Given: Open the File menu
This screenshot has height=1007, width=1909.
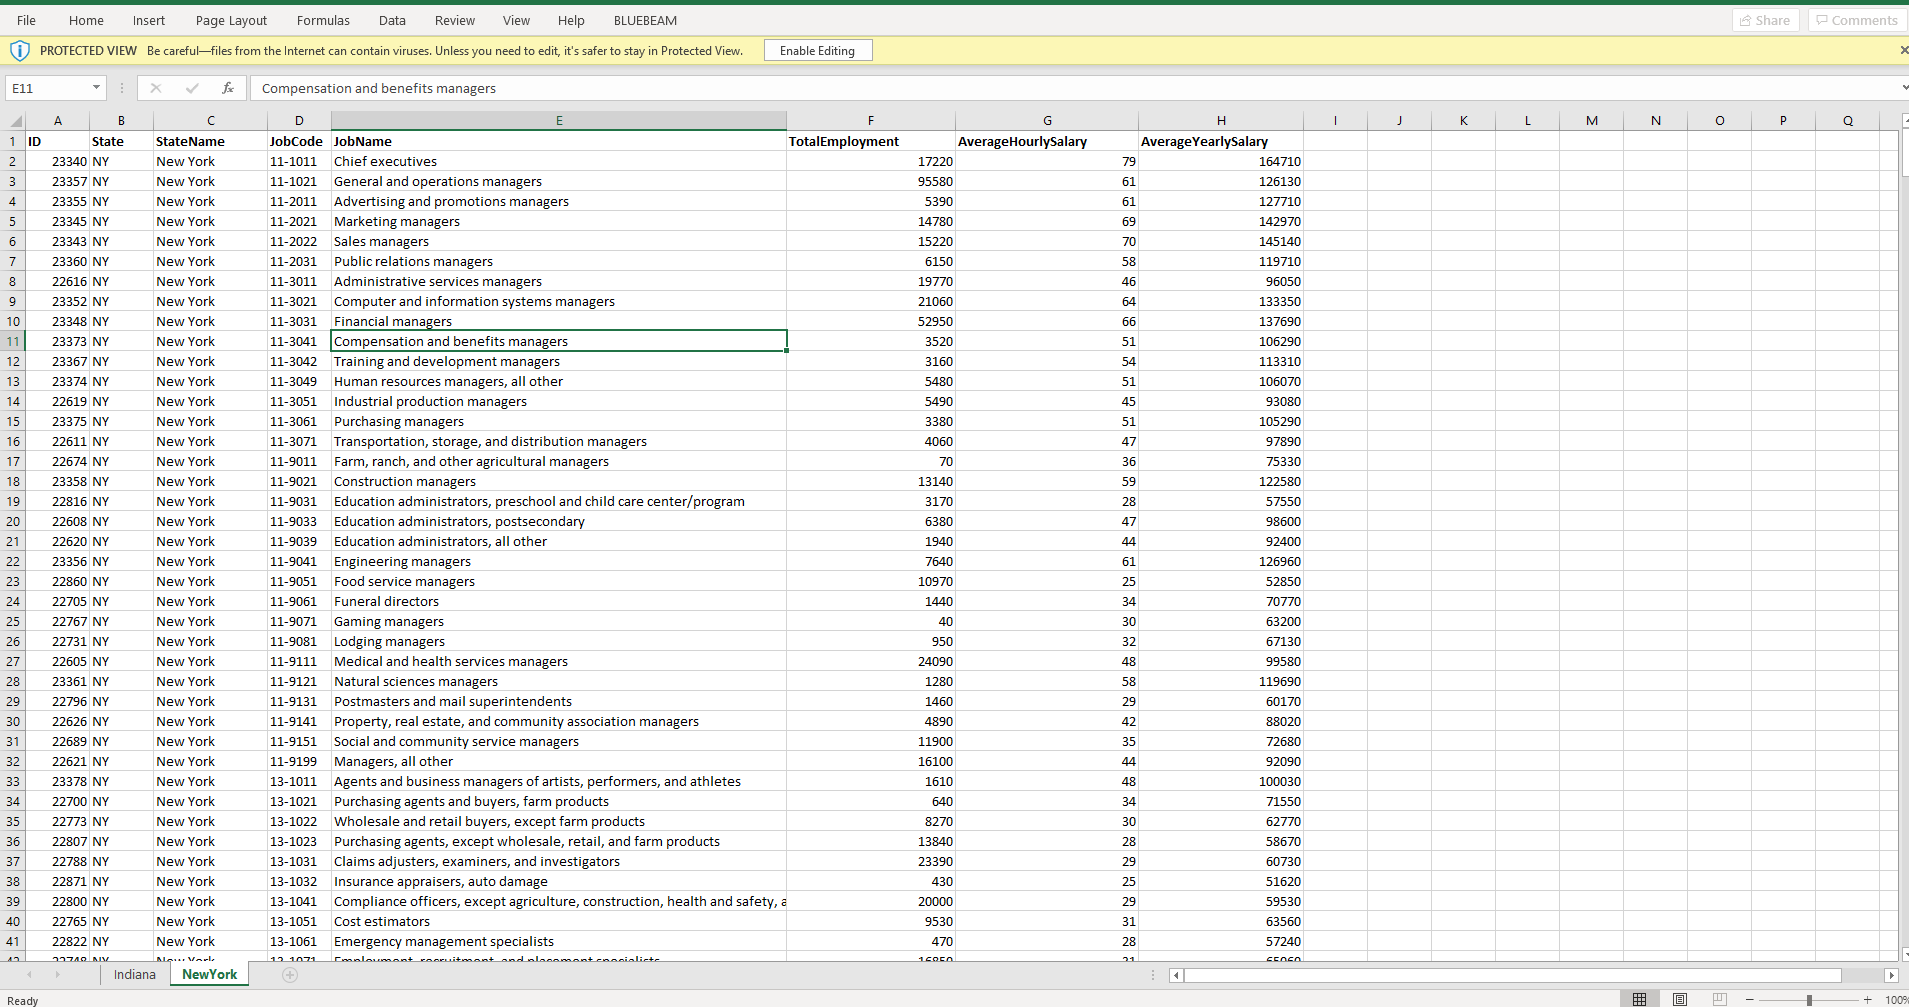Looking at the screenshot, I should click(x=26, y=20).
